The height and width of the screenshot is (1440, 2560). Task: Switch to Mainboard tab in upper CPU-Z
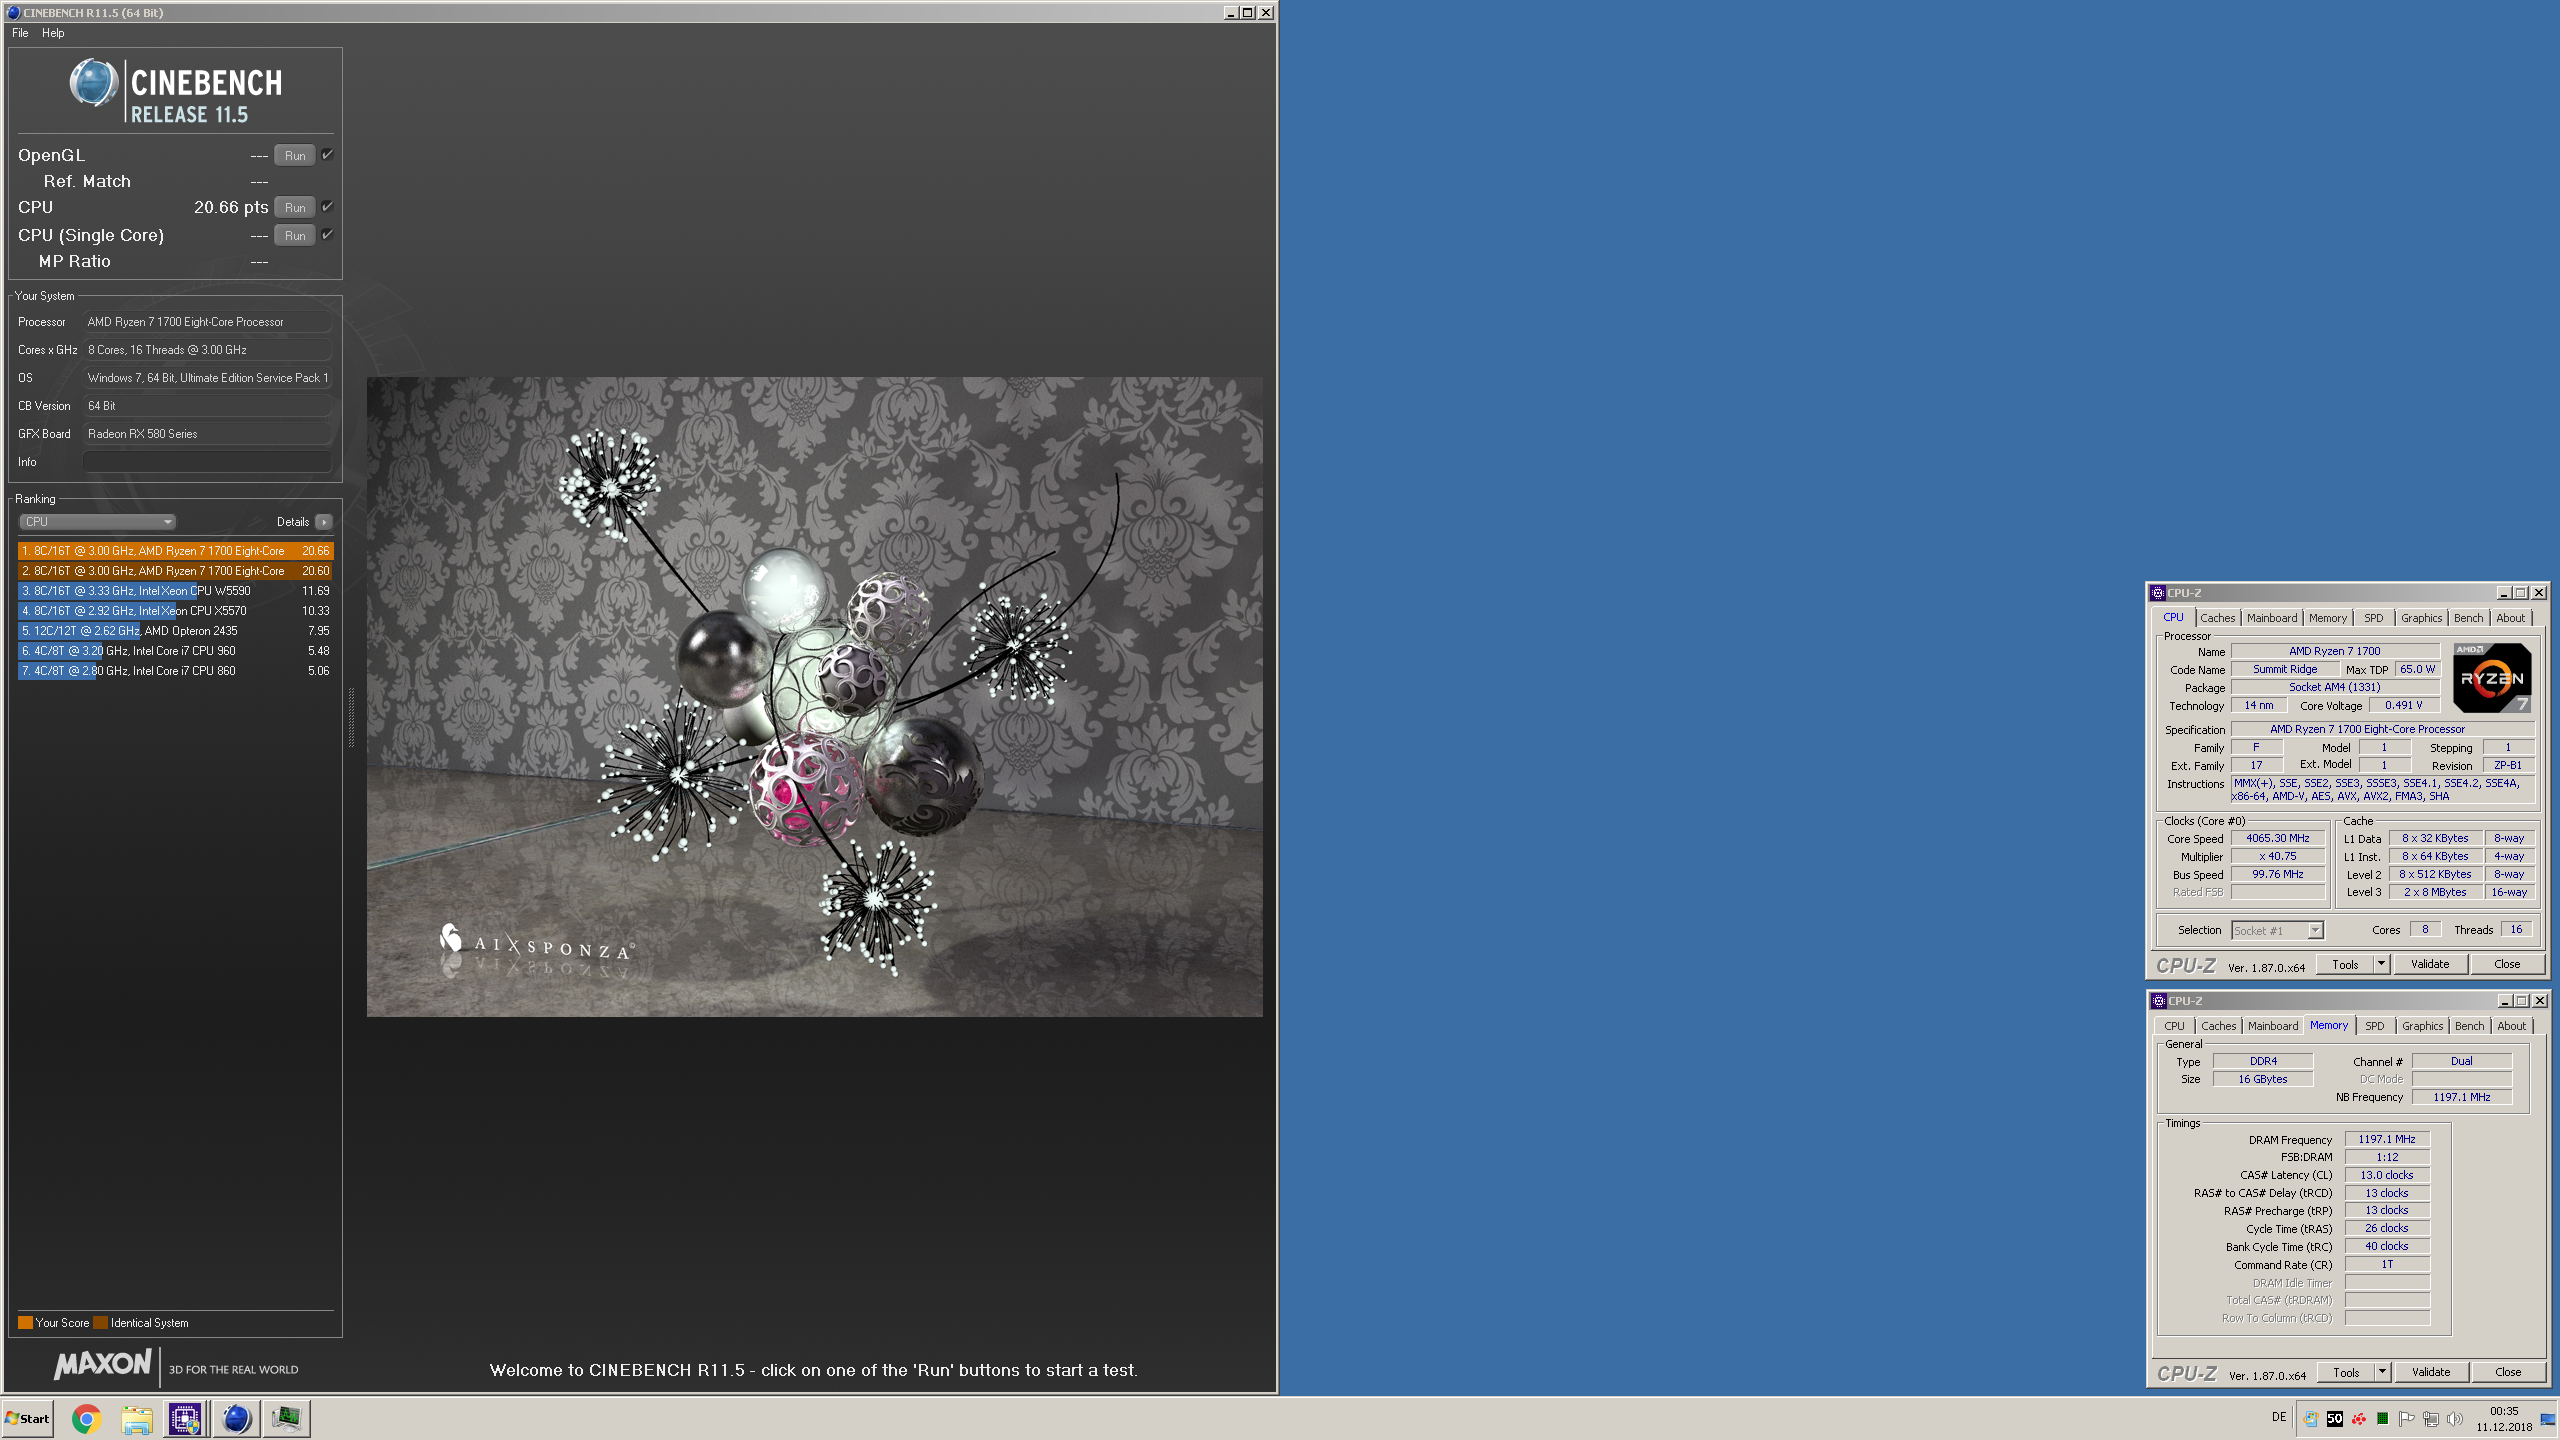(x=2271, y=618)
